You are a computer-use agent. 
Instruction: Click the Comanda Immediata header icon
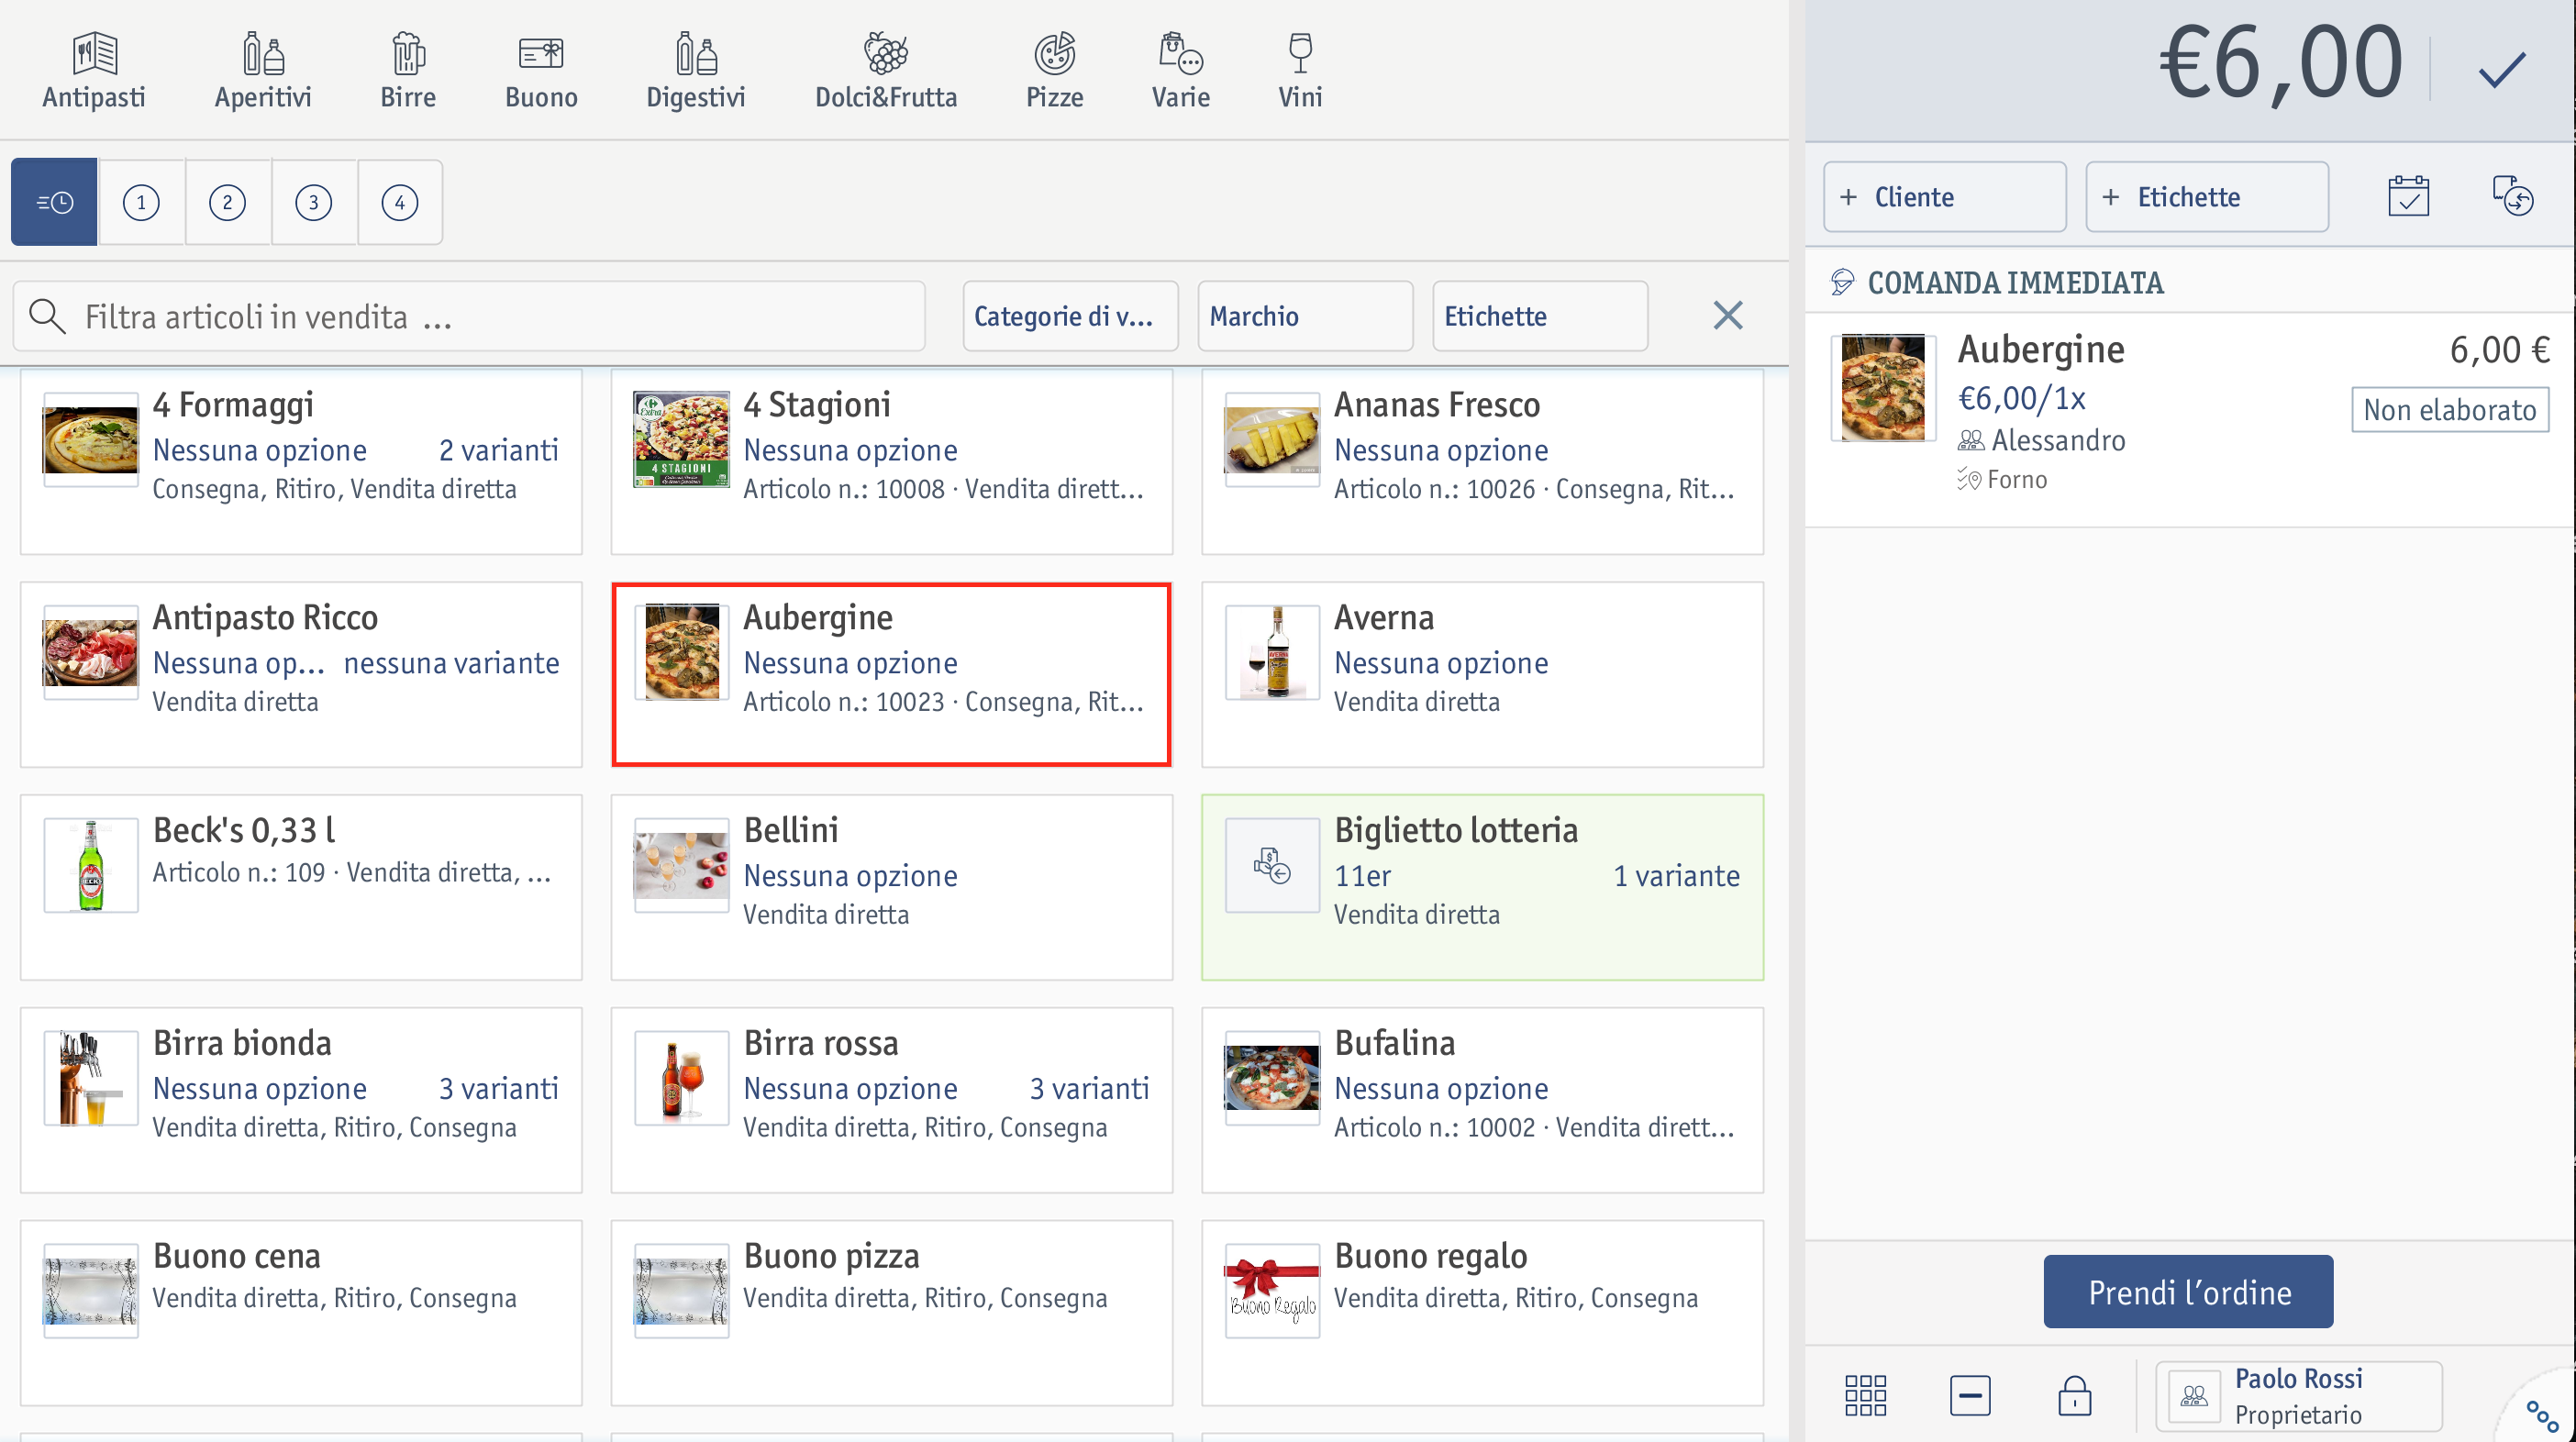point(1841,282)
